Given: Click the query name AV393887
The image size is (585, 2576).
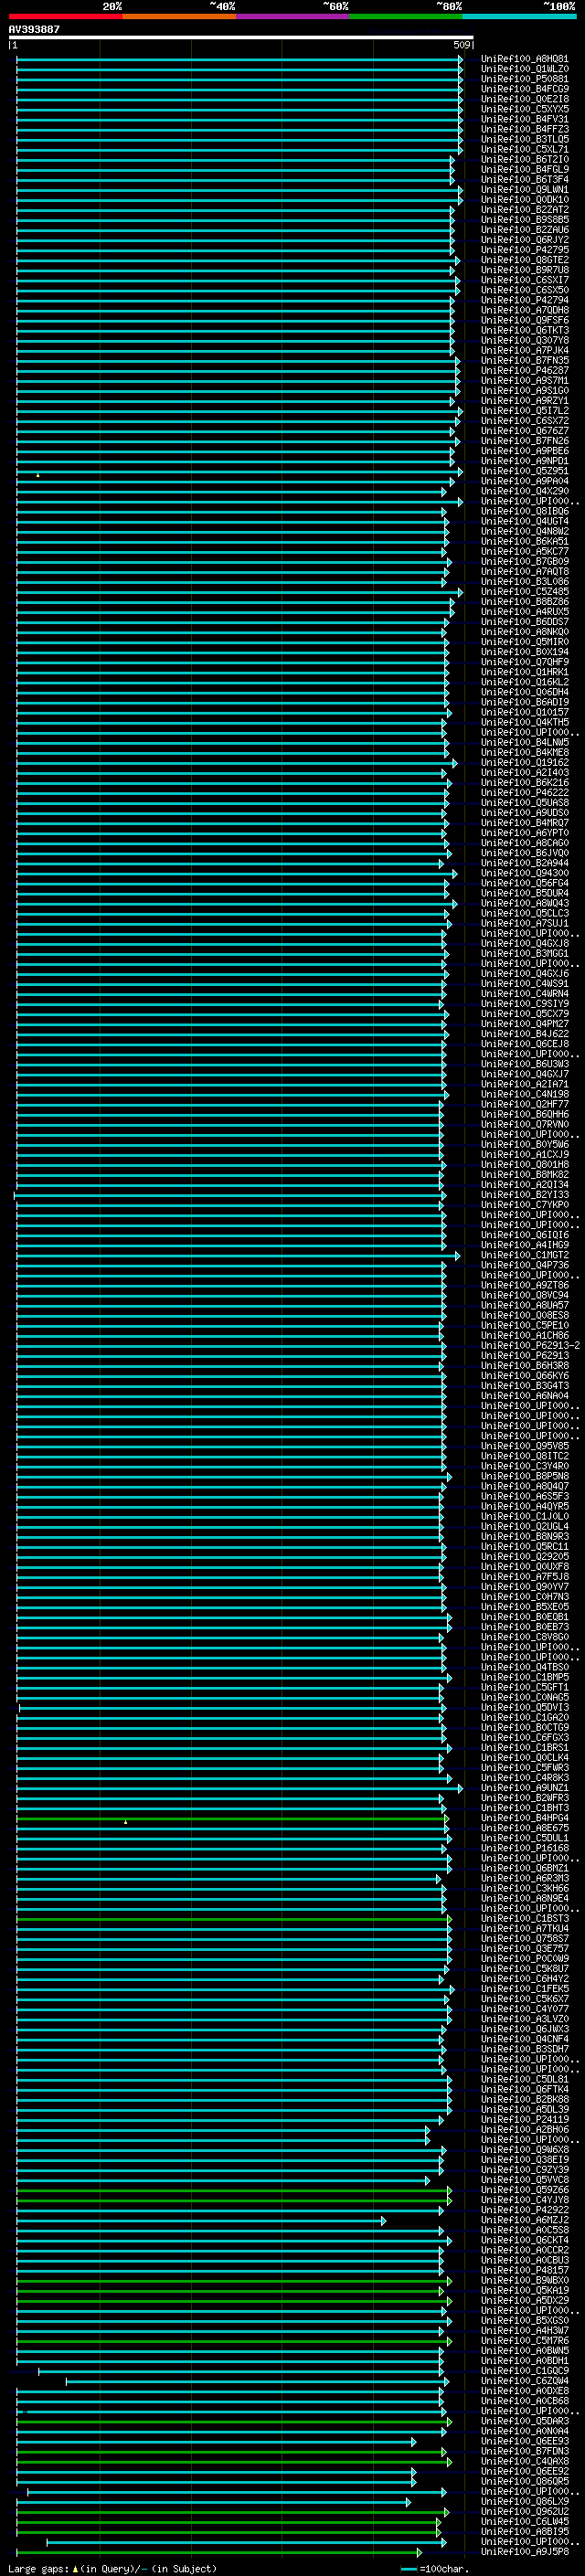Looking at the screenshot, I should [x=34, y=29].
